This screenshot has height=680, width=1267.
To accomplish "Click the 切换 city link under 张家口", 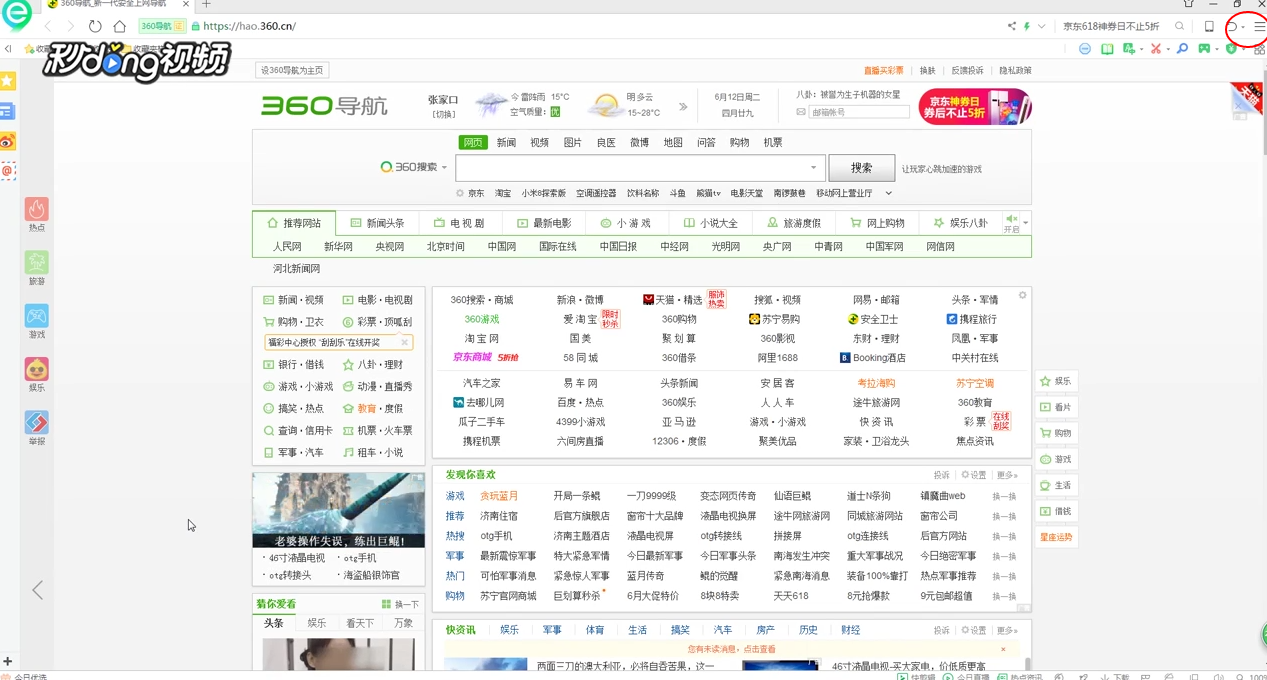I will click(443, 114).
